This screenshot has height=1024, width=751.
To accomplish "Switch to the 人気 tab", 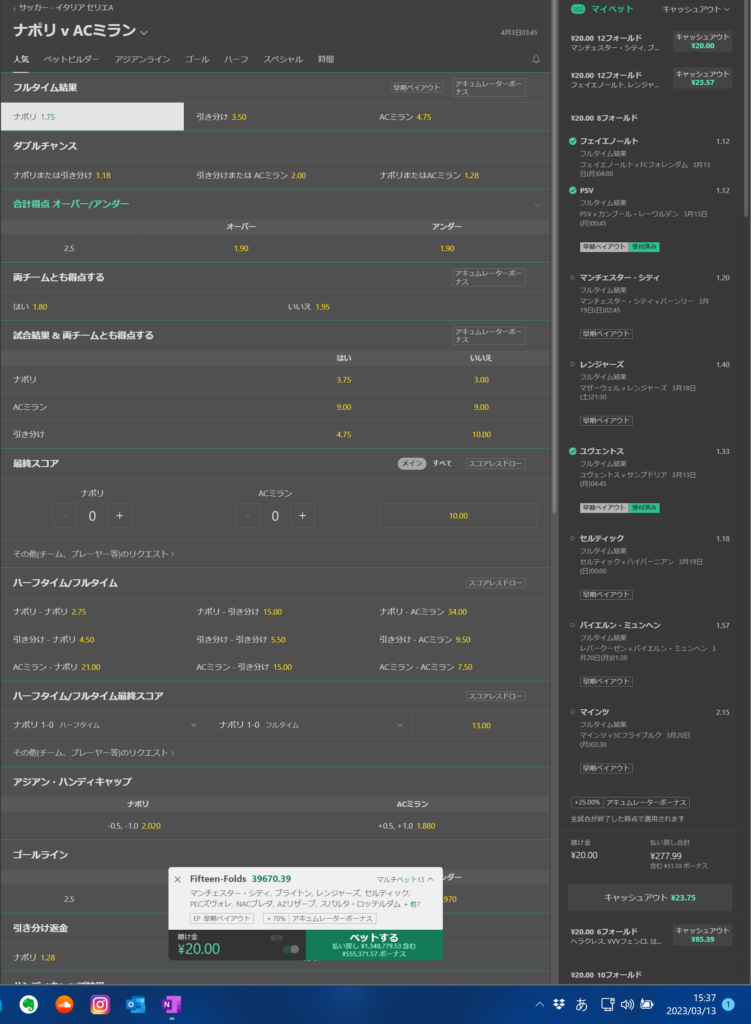I will (x=21, y=59).
